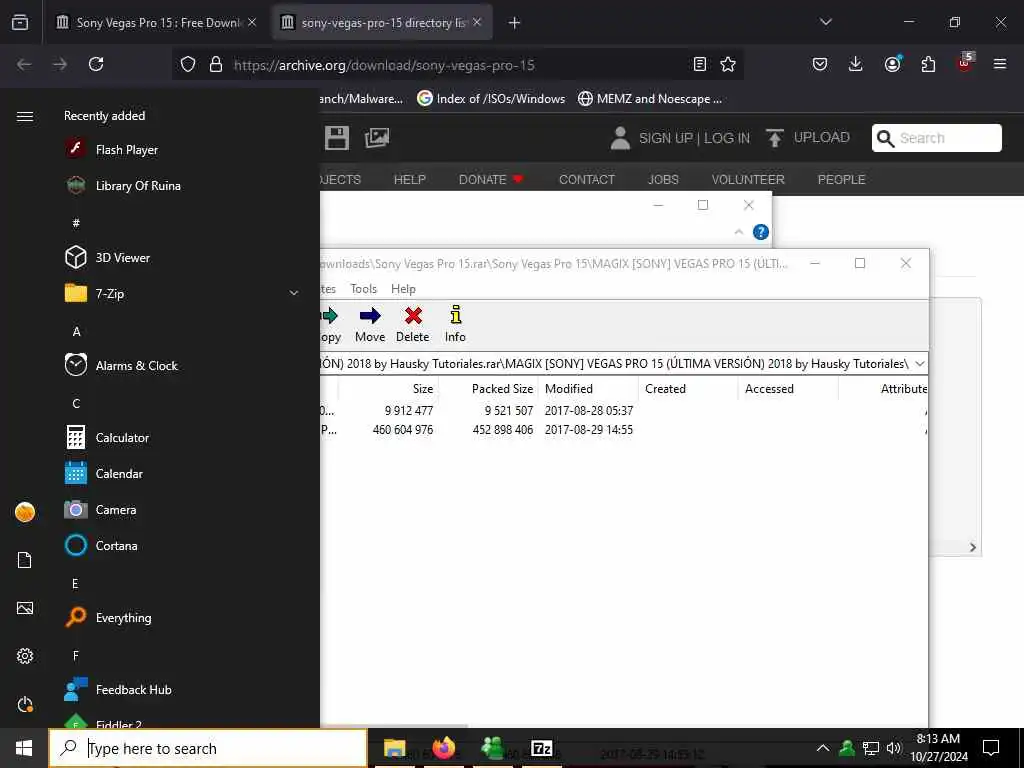Open Power options in Start sidebar
This screenshot has height=768, width=1024.
coord(25,704)
